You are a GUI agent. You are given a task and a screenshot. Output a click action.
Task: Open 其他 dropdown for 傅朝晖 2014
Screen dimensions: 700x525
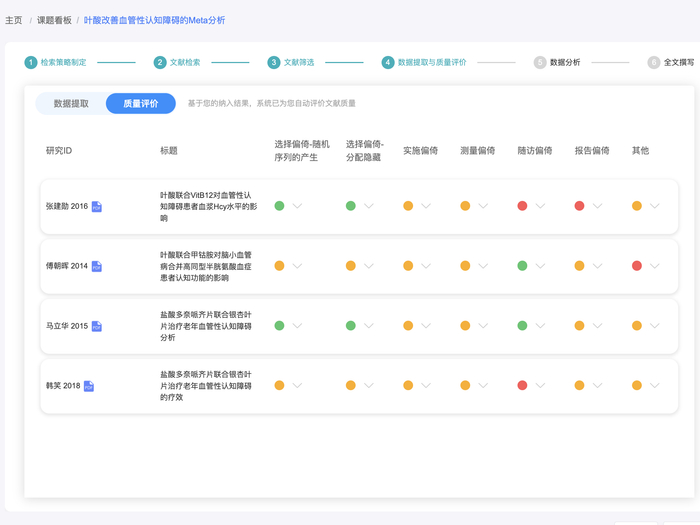click(655, 266)
